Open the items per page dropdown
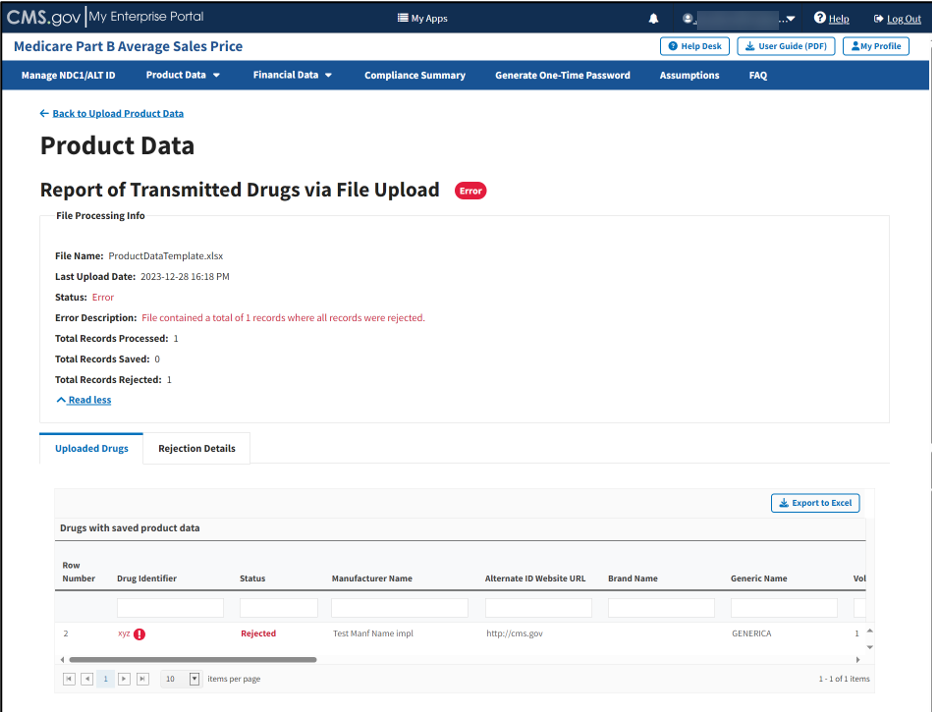932x712 pixels. (x=194, y=679)
